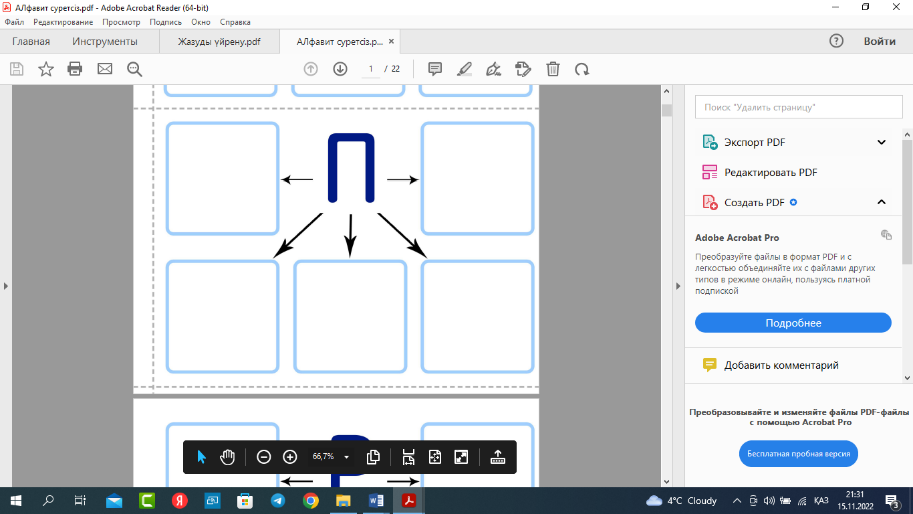Click the tools search input field
This screenshot has height=514, width=913.
coord(792,106)
